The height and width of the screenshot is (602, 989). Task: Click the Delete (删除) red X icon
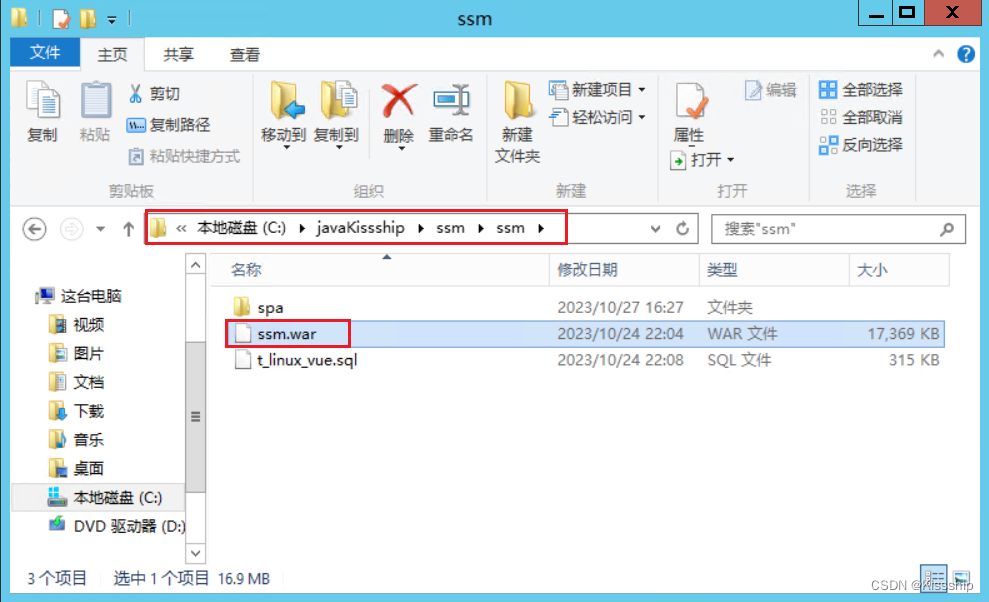click(x=399, y=101)
